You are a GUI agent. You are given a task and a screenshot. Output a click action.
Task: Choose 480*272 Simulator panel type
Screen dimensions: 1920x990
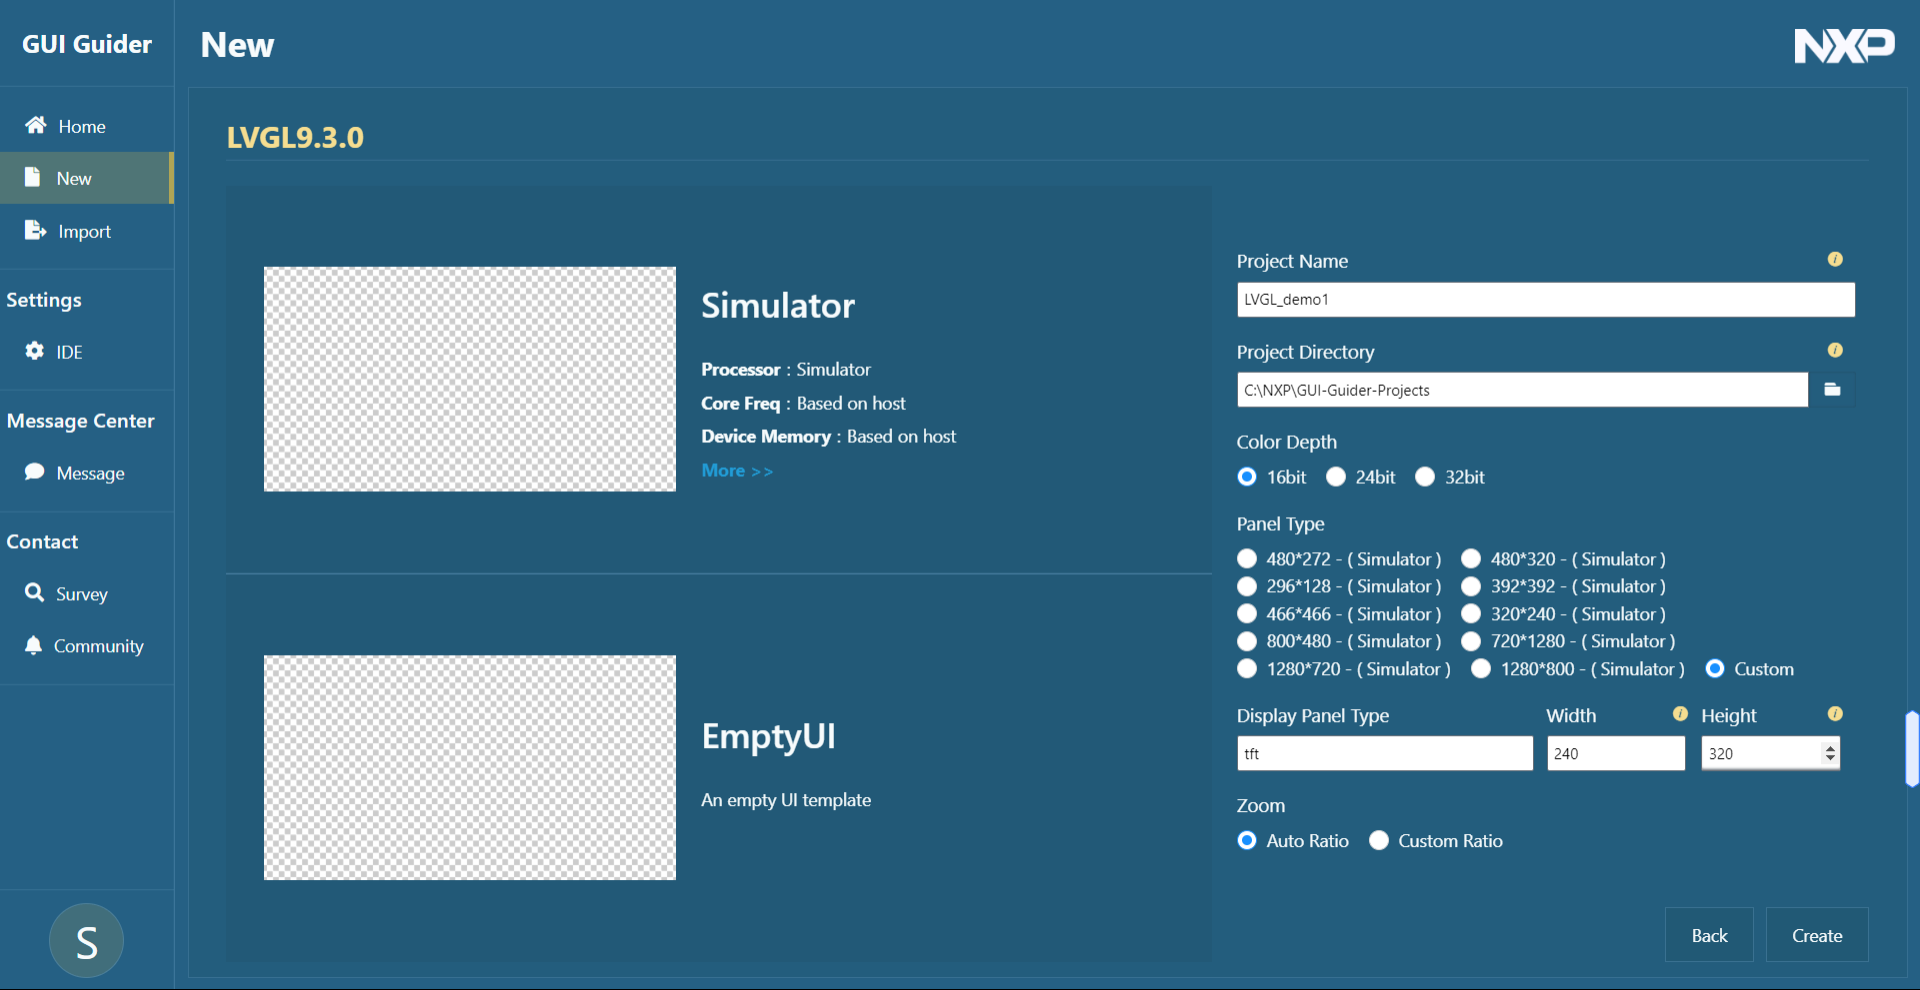point(1247,559)
